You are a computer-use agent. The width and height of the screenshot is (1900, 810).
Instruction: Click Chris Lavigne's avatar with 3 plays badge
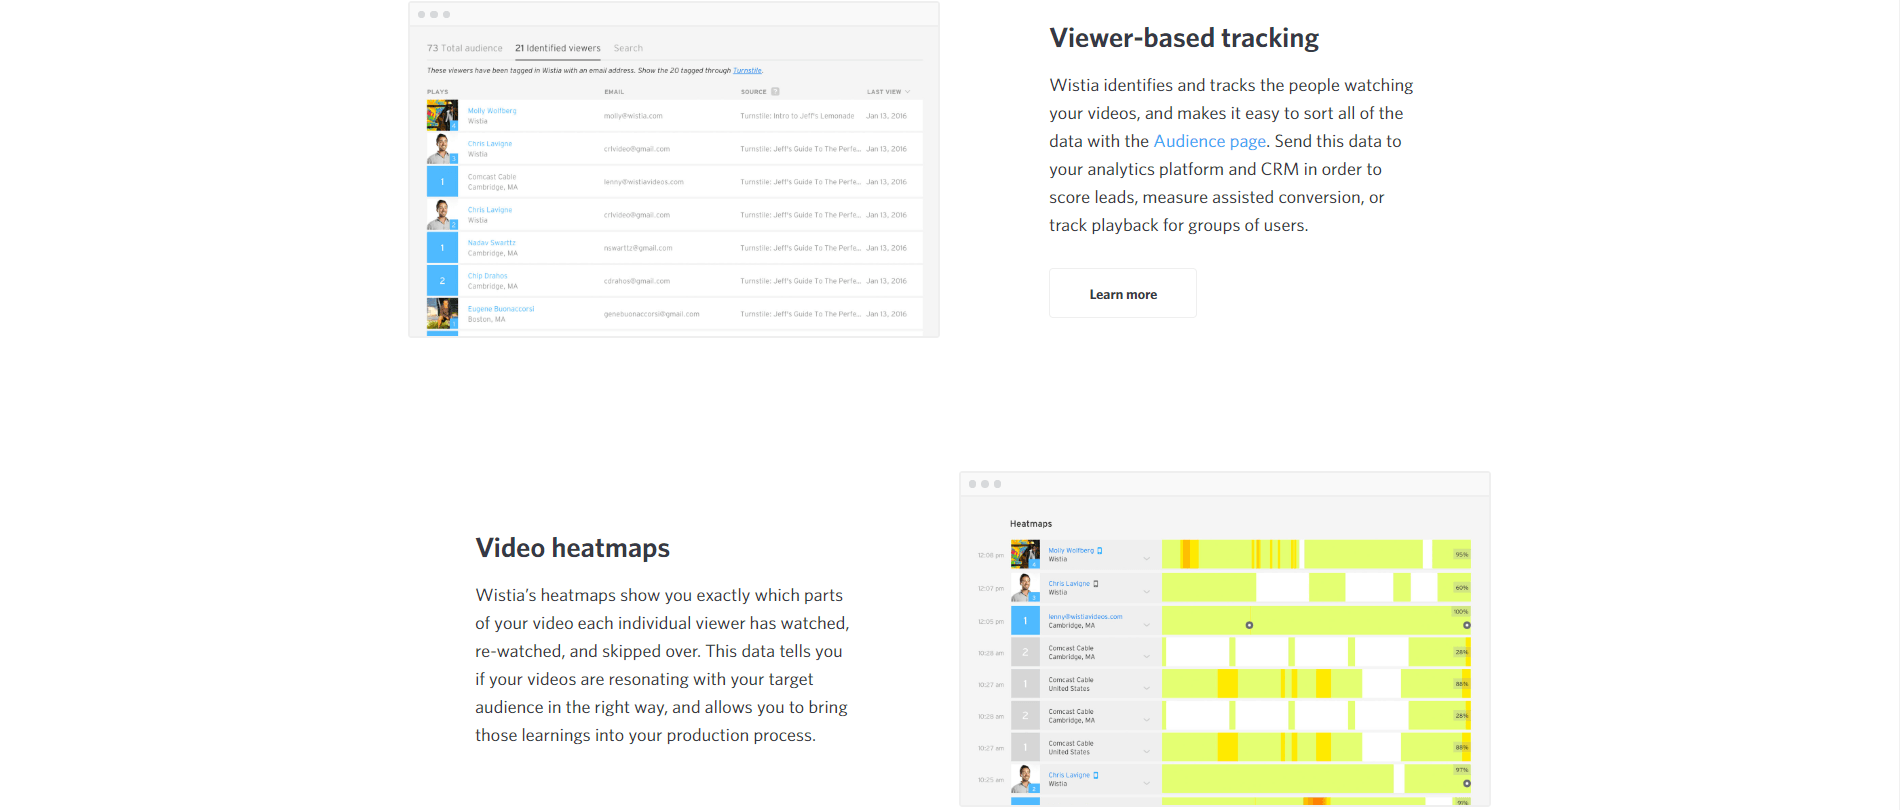442,148
